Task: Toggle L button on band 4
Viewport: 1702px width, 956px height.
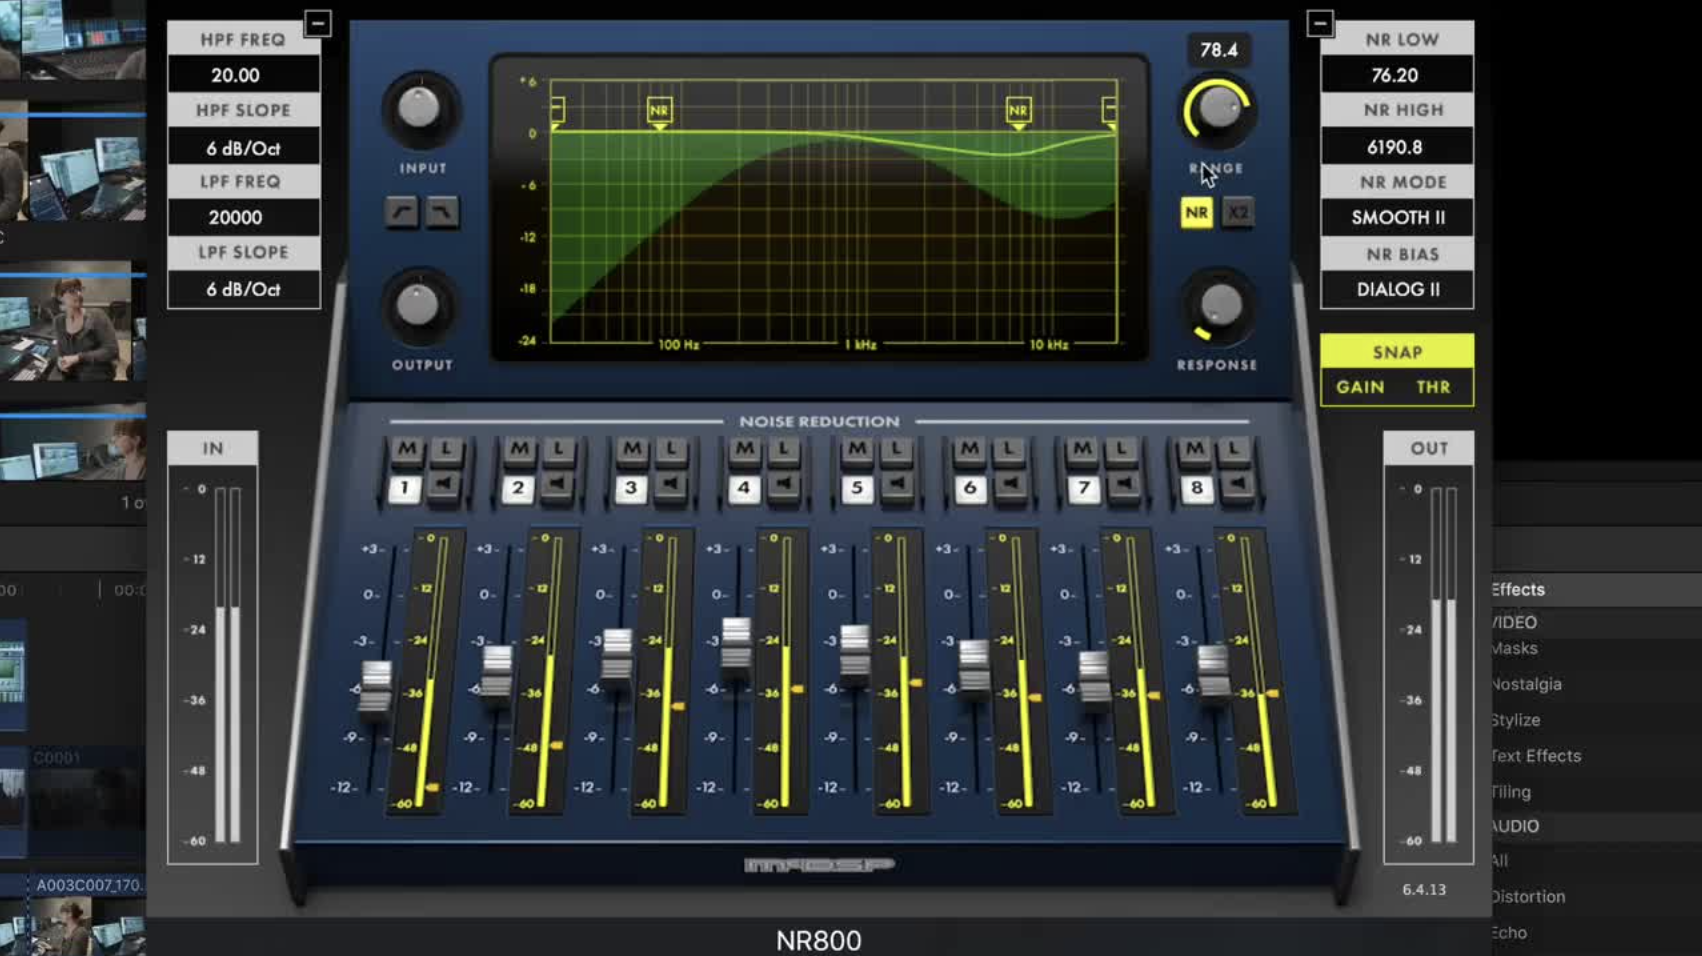Action: (x=784, y=450)
